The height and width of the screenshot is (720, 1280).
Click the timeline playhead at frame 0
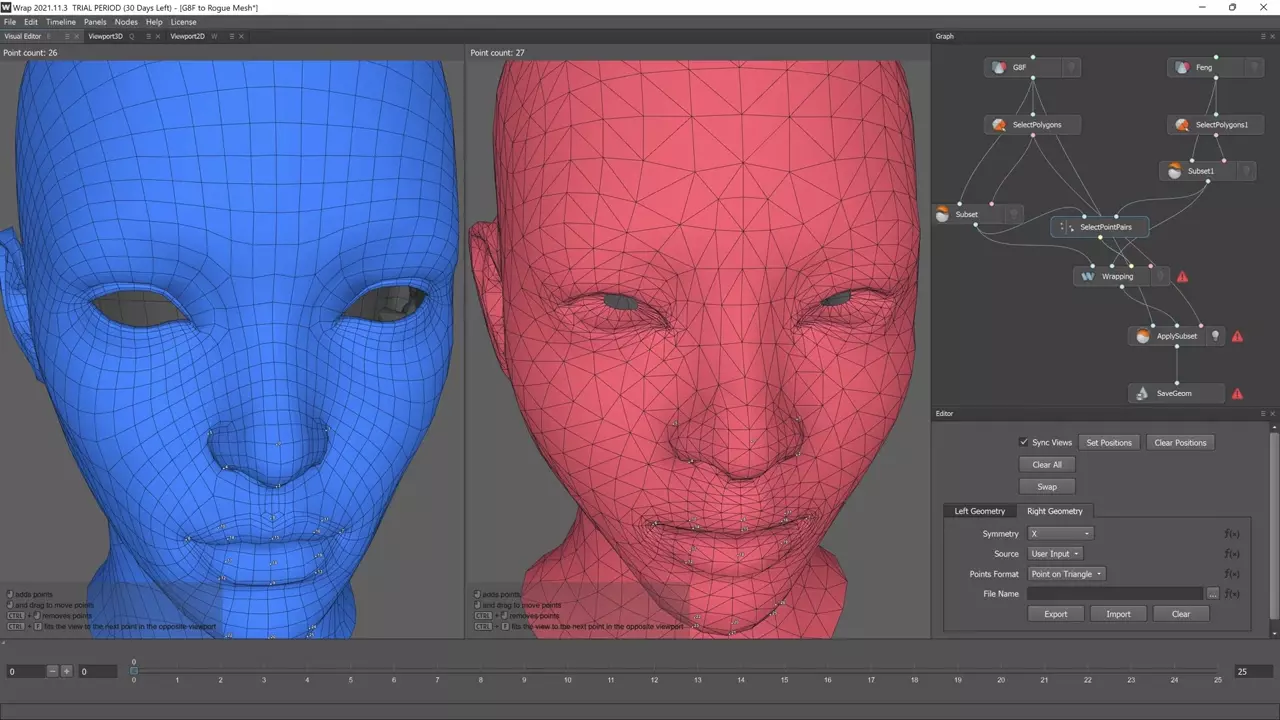(134, 671)
